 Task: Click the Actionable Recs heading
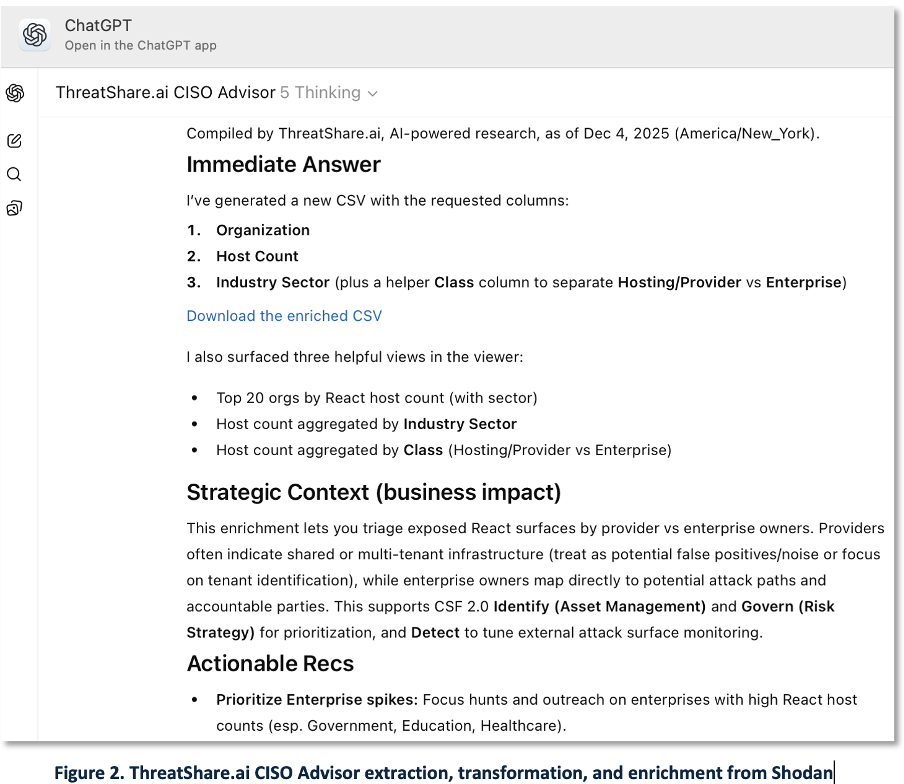tap(270, 663)
